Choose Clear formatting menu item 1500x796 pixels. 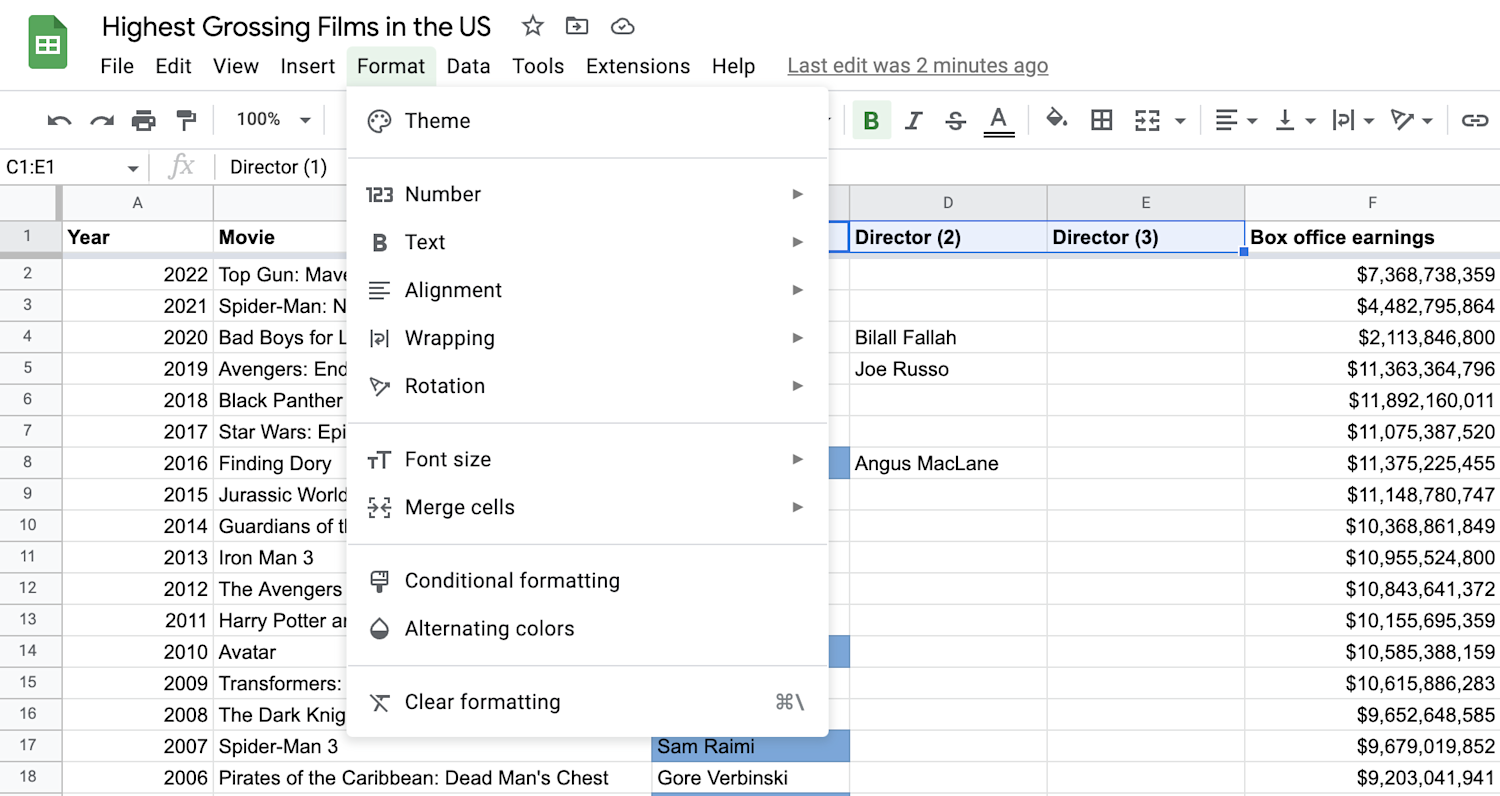click(588, 702)
